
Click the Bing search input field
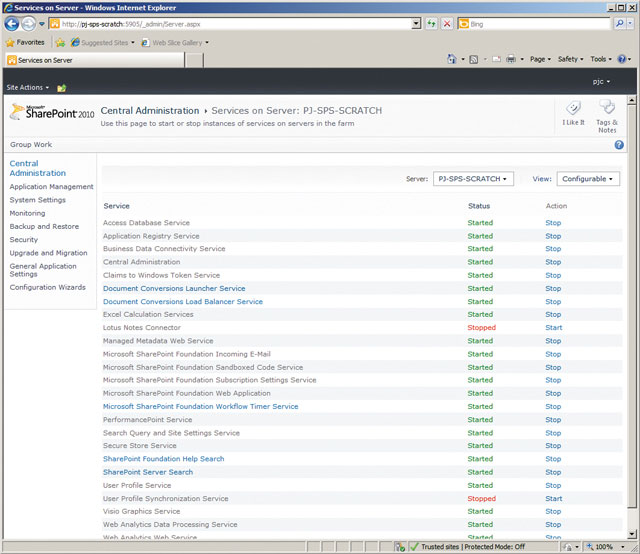[539, 24]
